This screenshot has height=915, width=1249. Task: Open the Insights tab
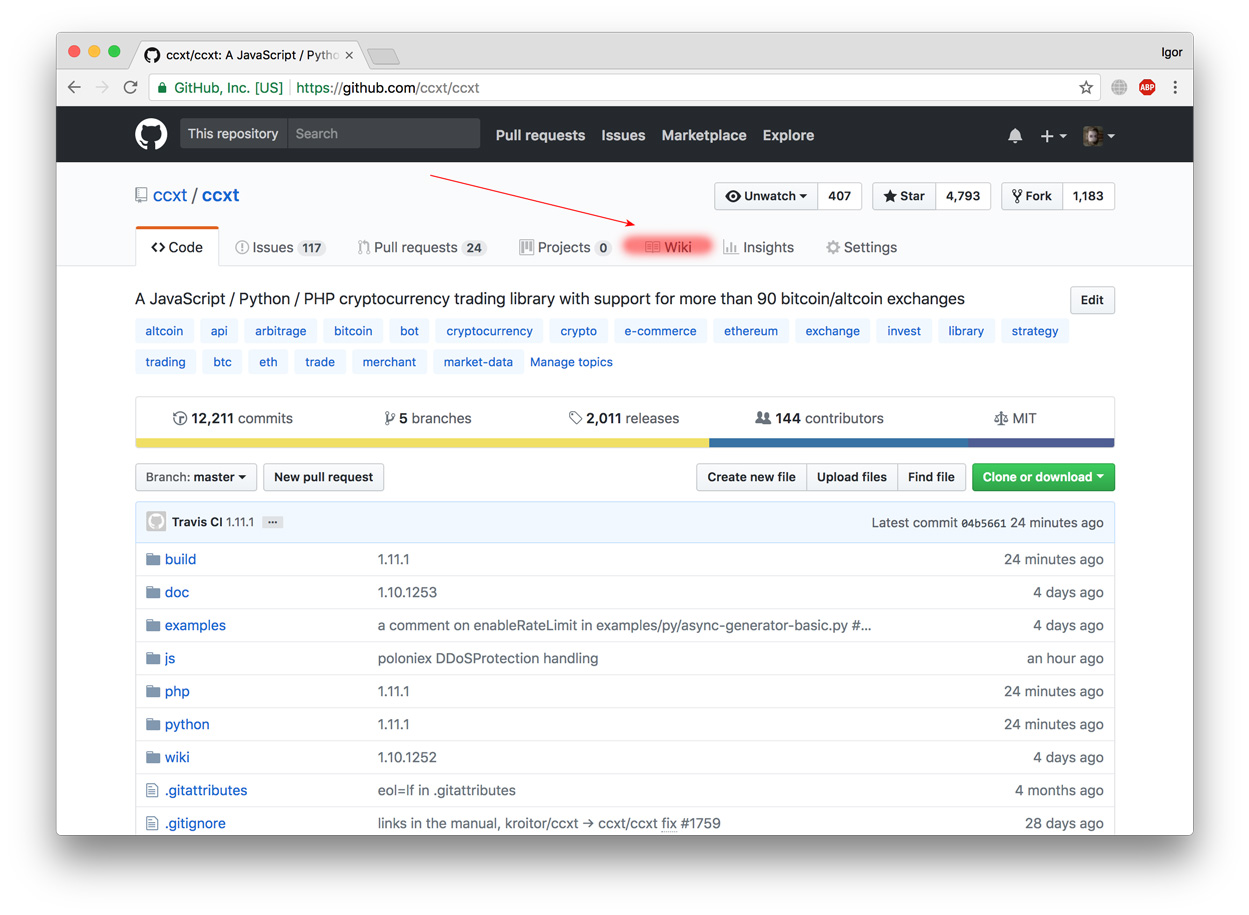pos(758,247)
